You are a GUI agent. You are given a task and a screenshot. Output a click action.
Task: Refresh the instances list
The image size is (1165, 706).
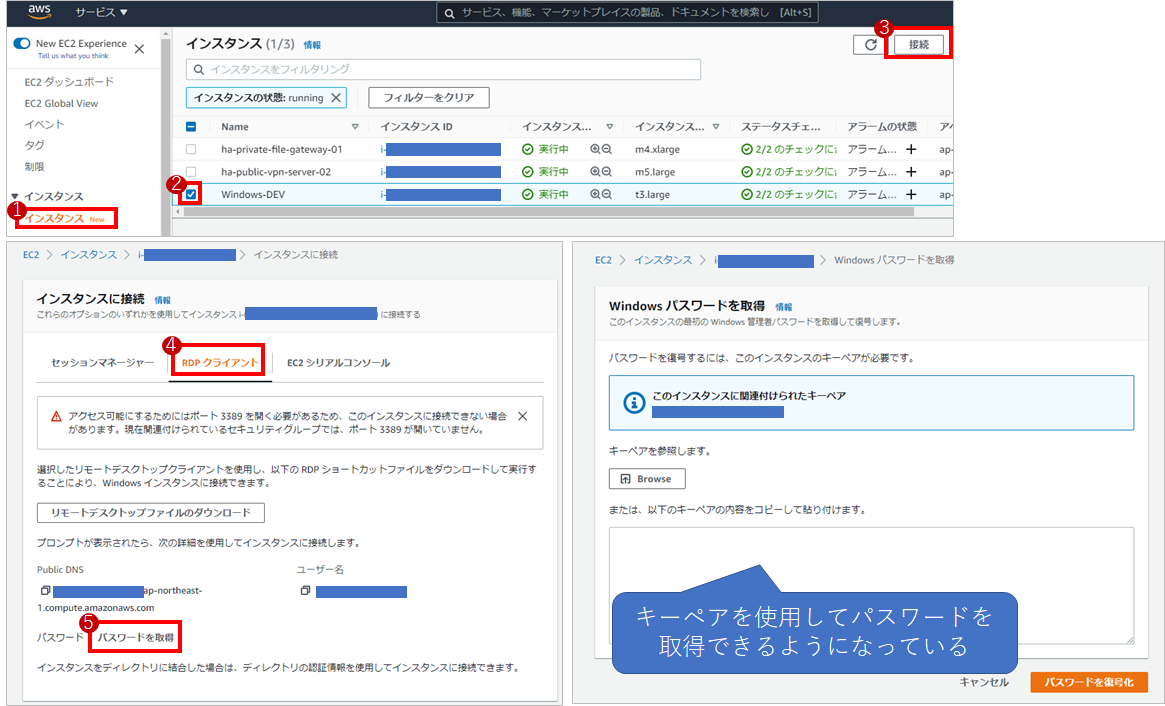tap(871, 45)
